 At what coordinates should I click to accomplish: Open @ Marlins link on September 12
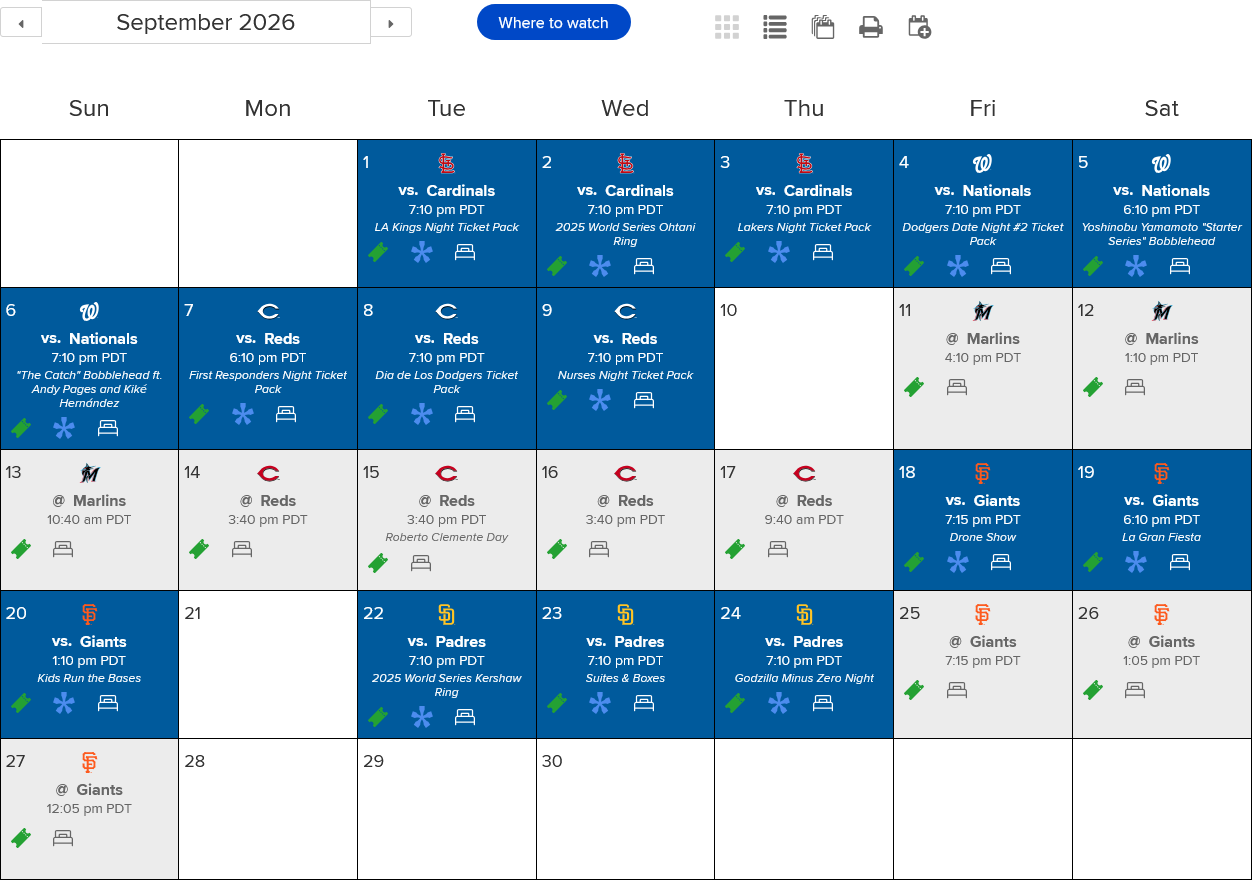click(1162, 339)
